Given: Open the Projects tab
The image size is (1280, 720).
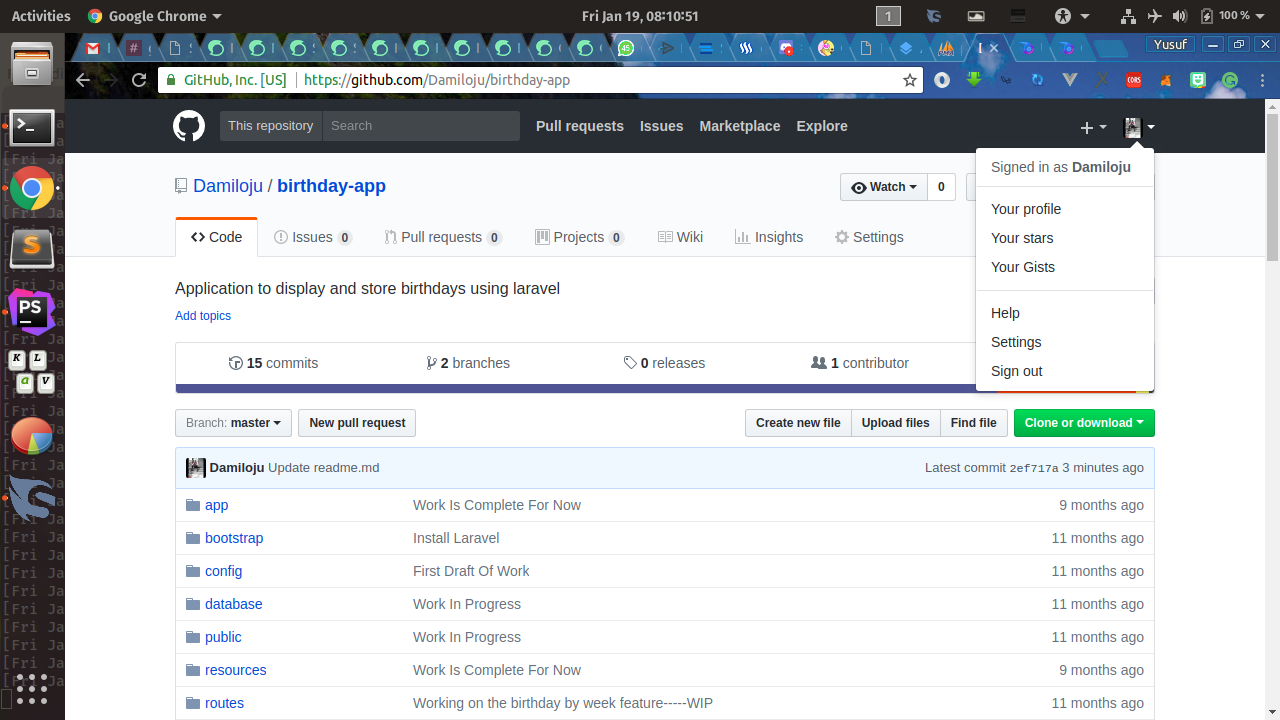Looking at the screenshot, I should pos(580,237).
